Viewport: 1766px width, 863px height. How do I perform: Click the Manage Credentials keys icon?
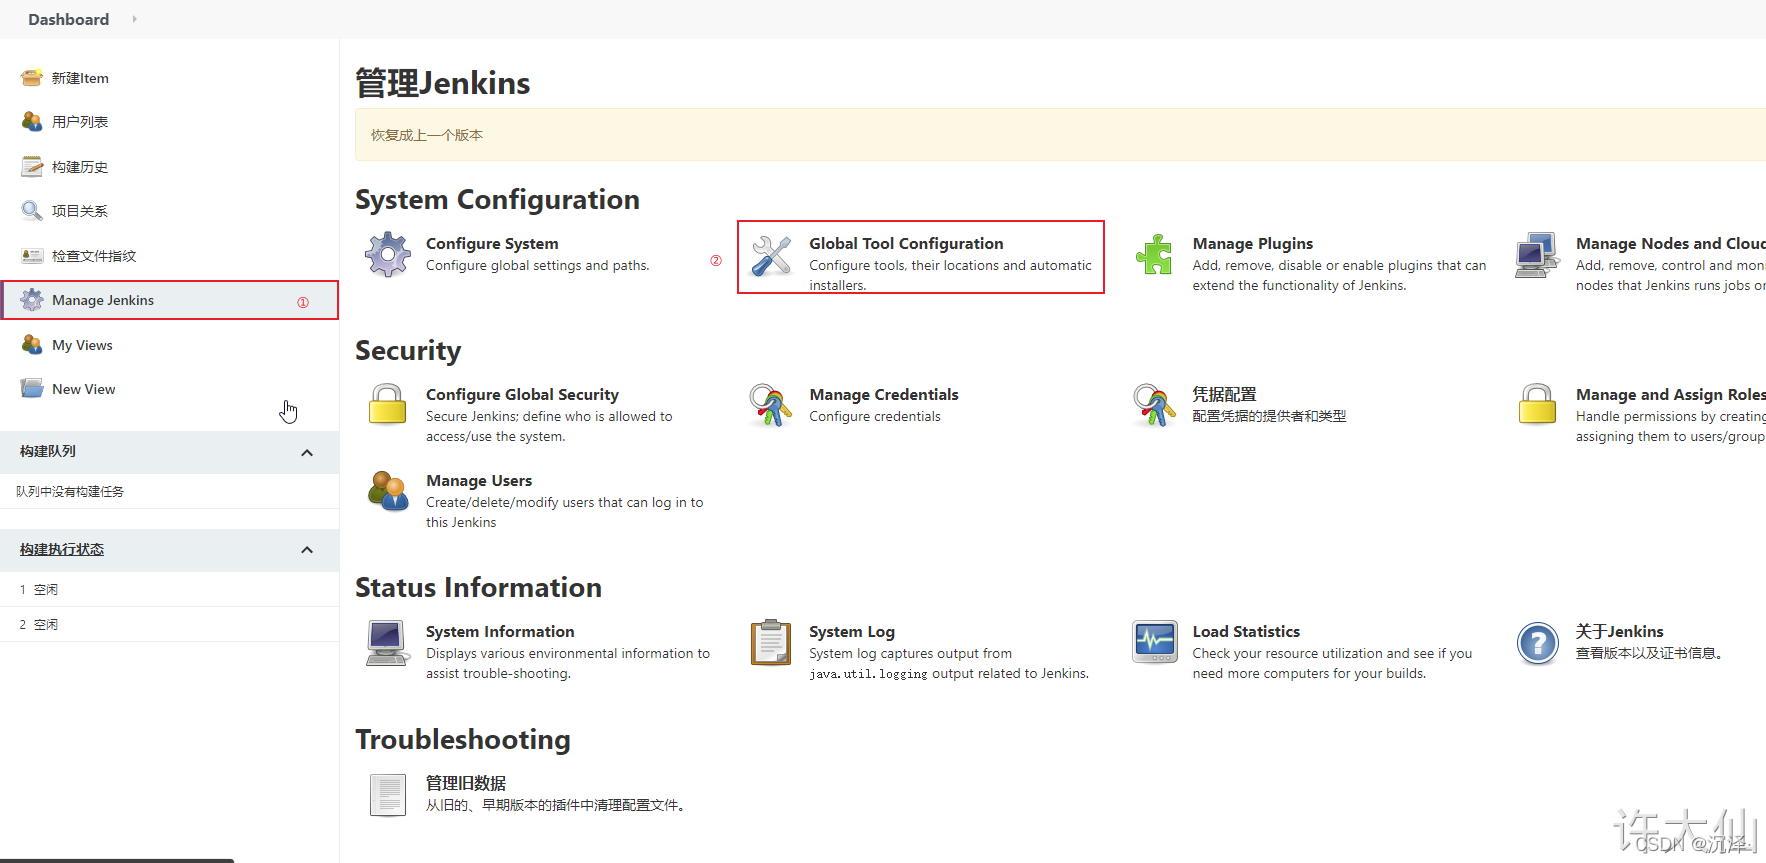tap(771, 405)
